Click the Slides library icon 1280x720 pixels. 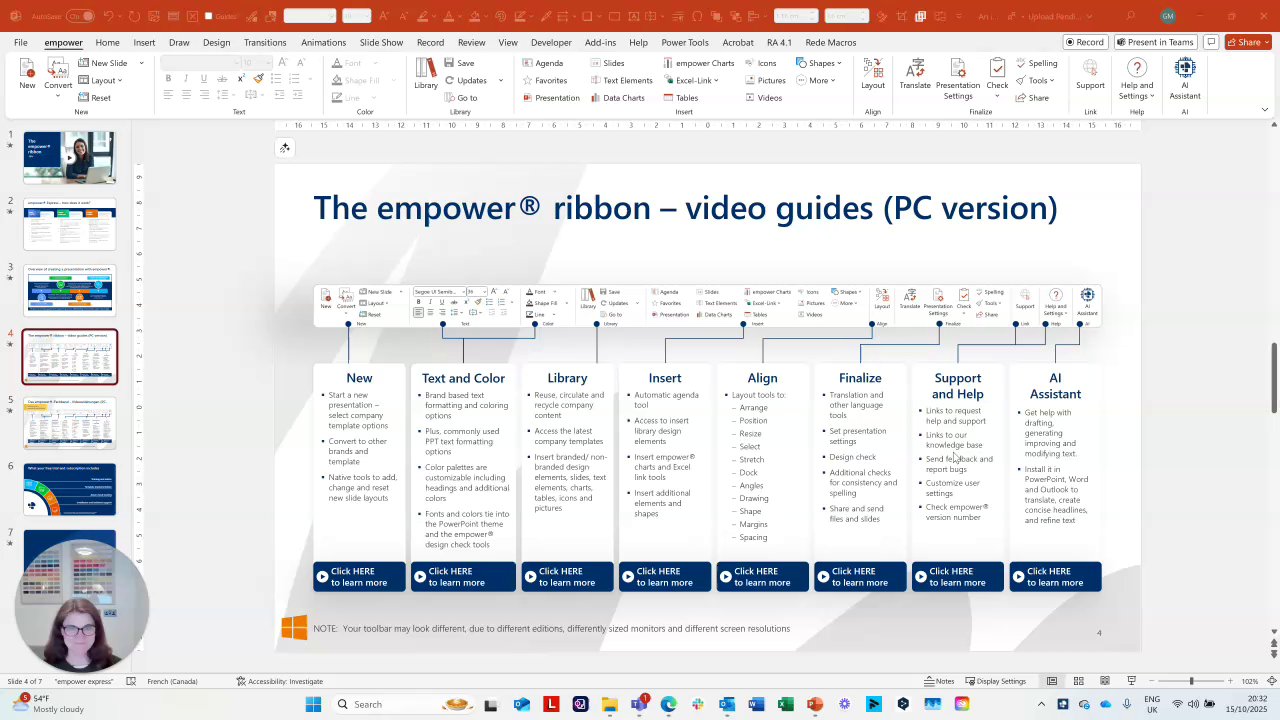pyautogui.click(x=607, y=63)
